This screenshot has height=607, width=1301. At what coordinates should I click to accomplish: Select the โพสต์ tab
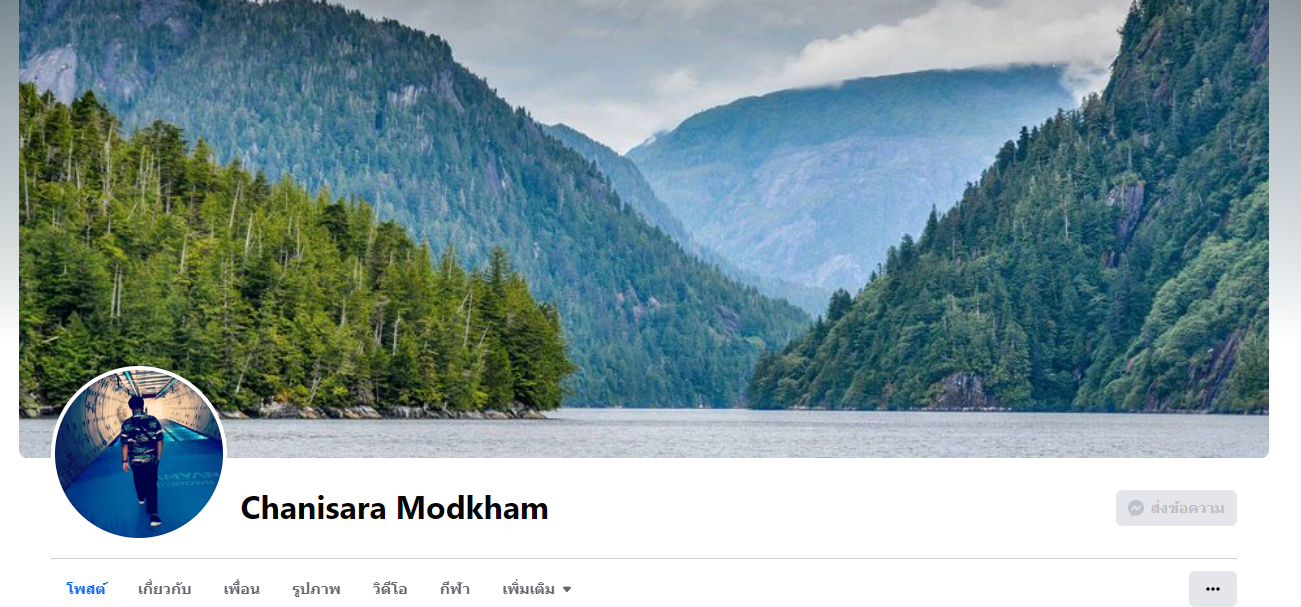(x=86, y=589)
